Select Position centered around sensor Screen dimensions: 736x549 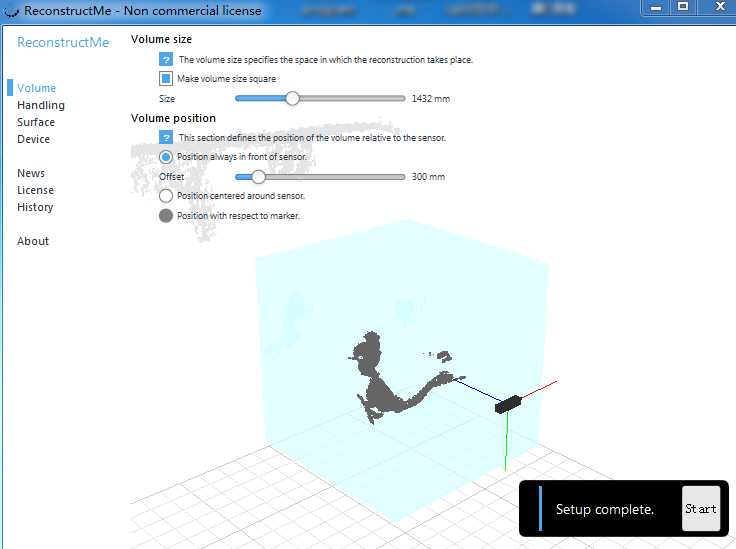[166, 196]
